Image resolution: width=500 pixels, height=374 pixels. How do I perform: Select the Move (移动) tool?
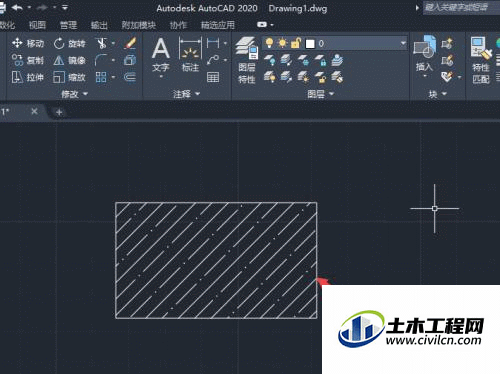click(x=28, y=43)
